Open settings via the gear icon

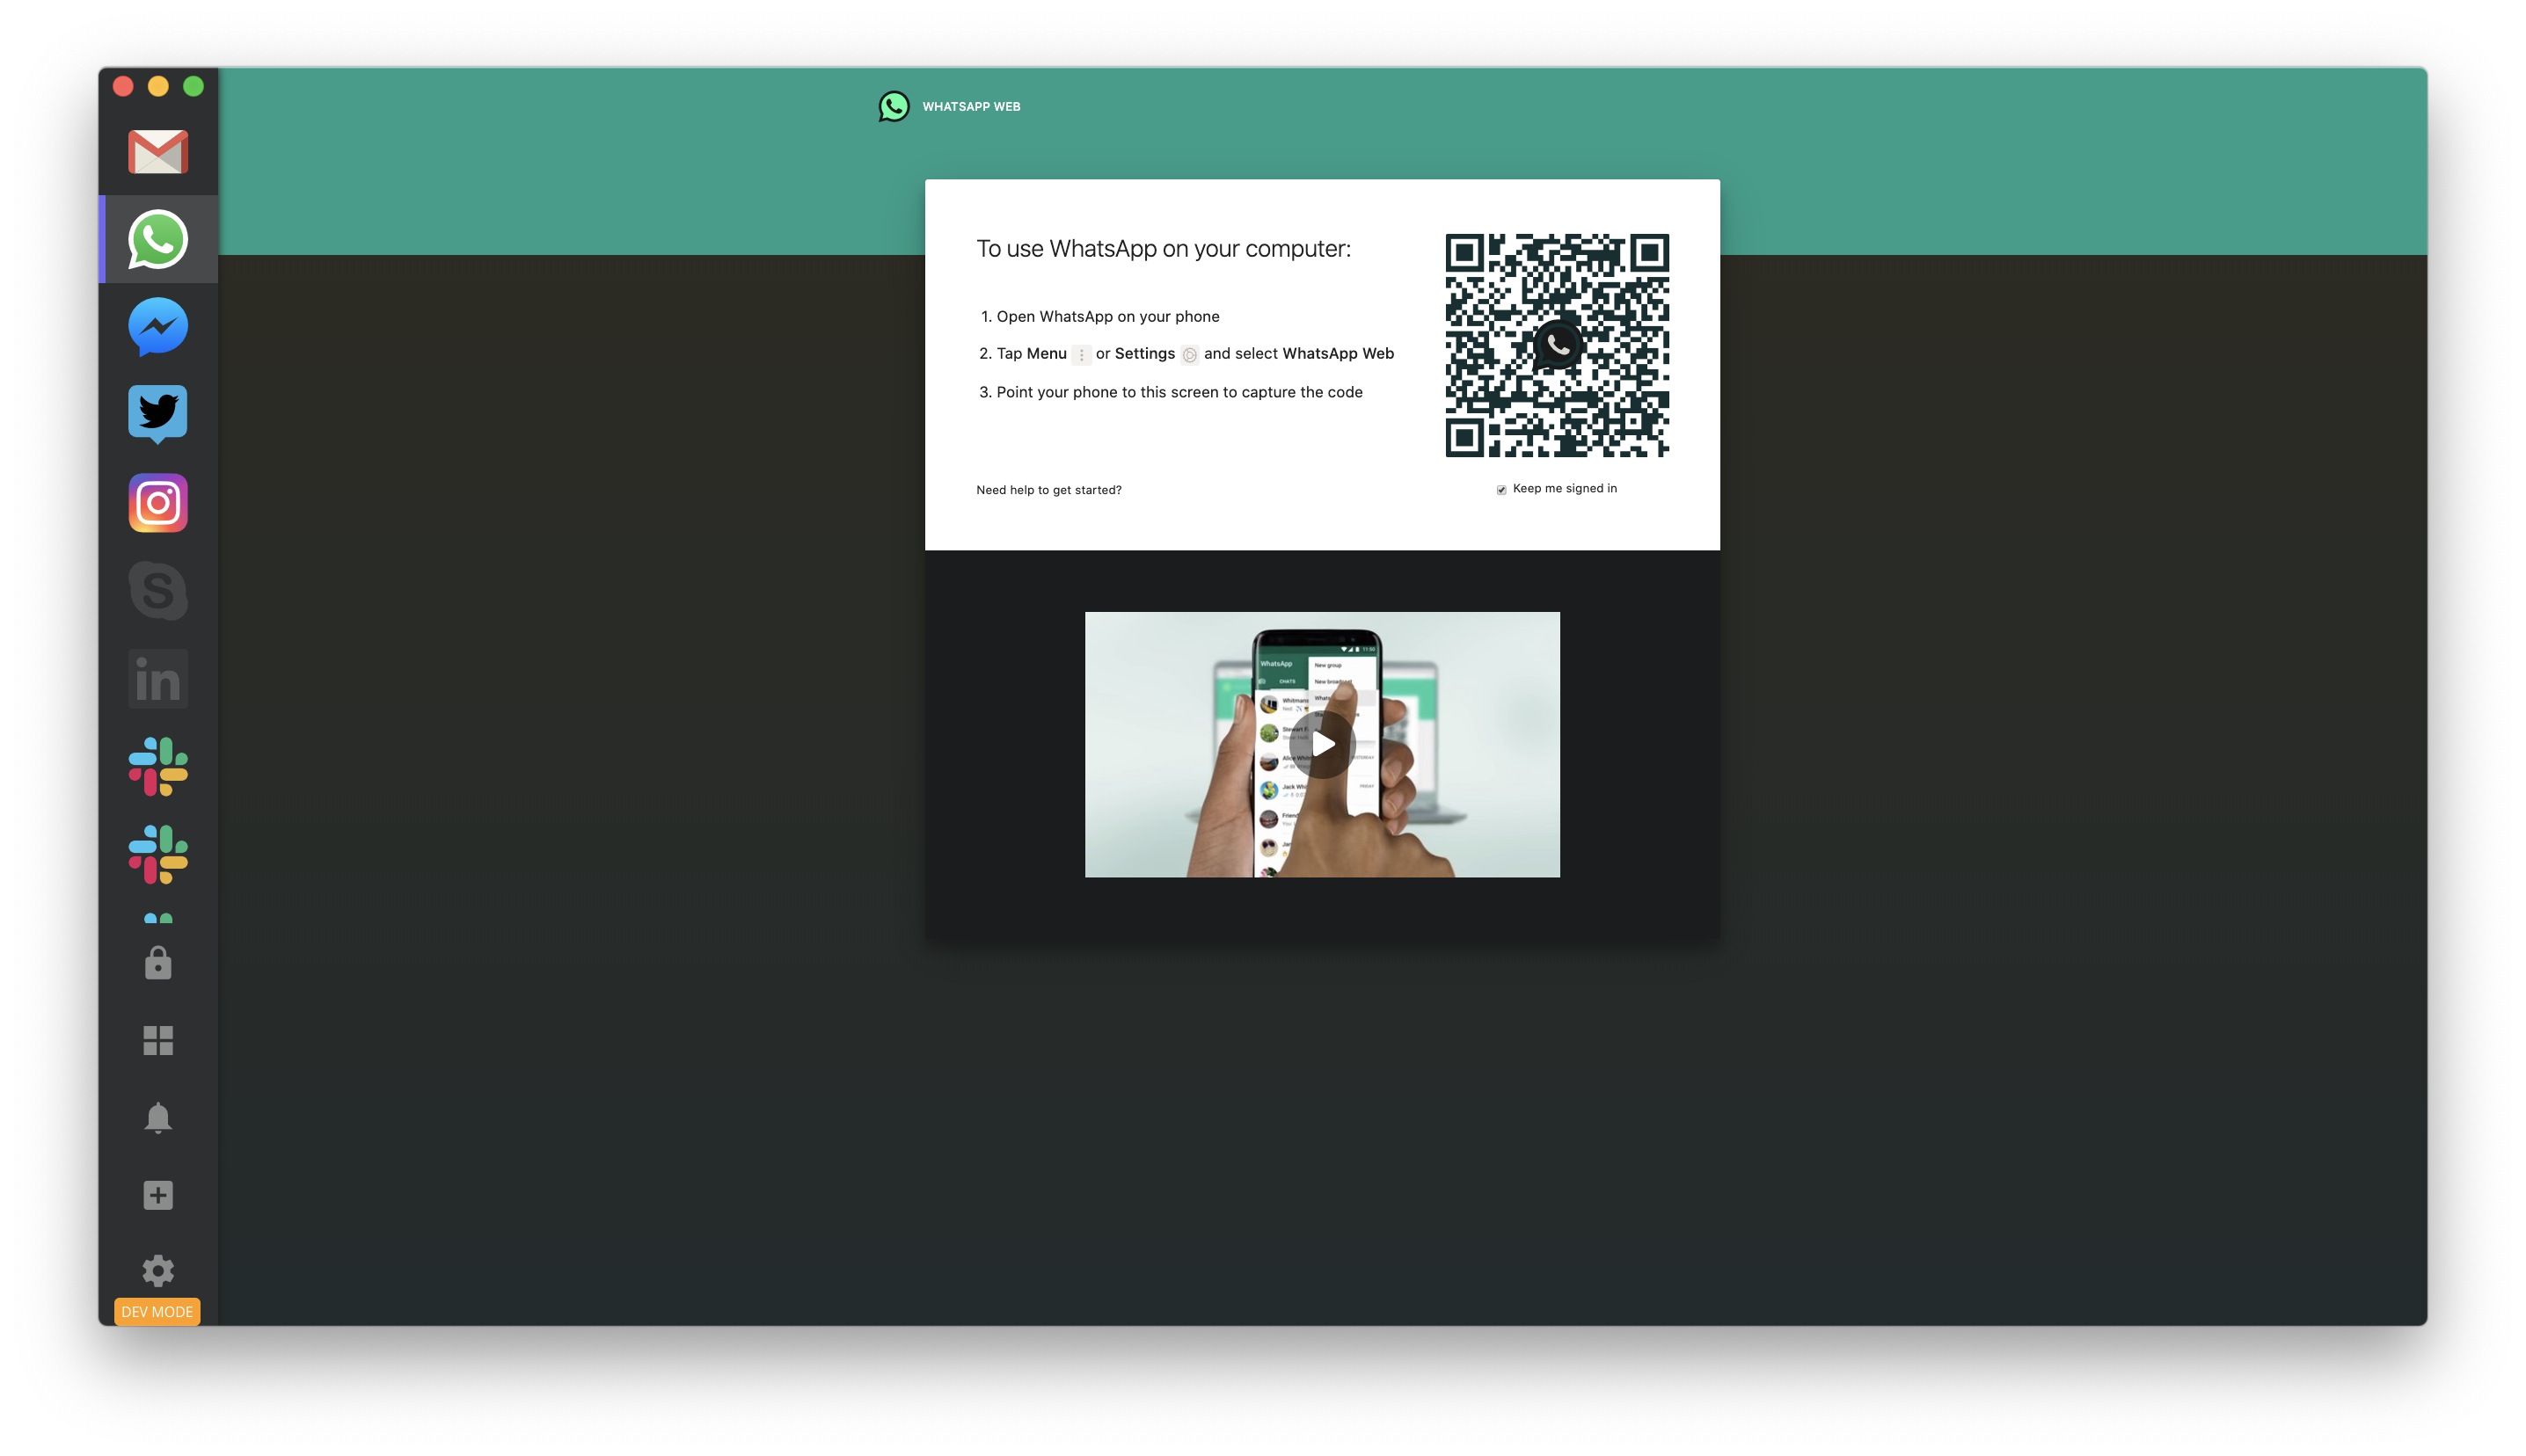point(158,1271)
